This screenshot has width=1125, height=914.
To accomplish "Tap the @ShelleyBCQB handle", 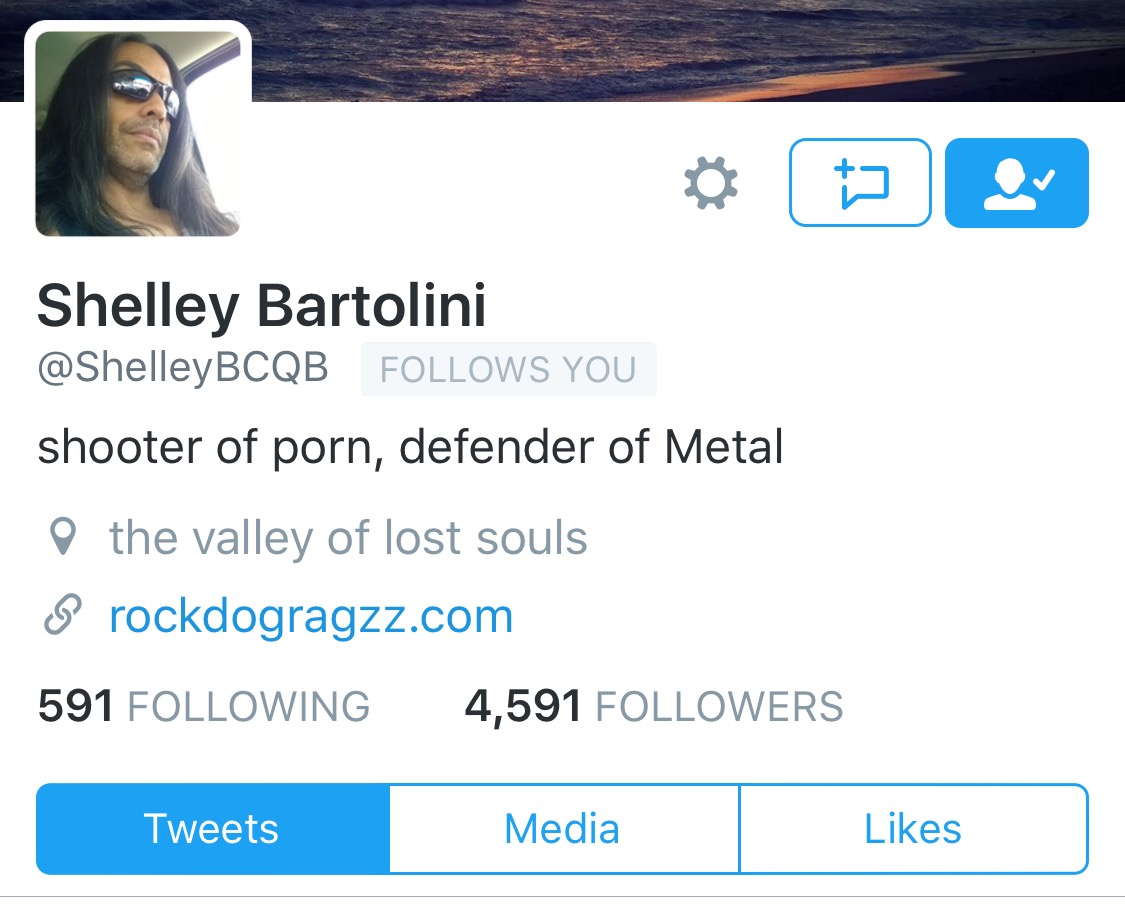I will [x=183, y=368].
